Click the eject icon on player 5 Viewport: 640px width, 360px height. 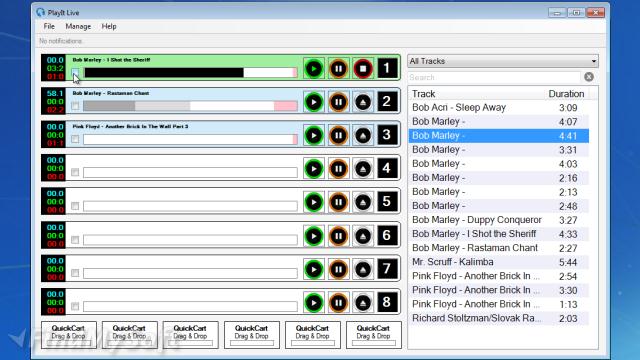(x=363, y=202)
